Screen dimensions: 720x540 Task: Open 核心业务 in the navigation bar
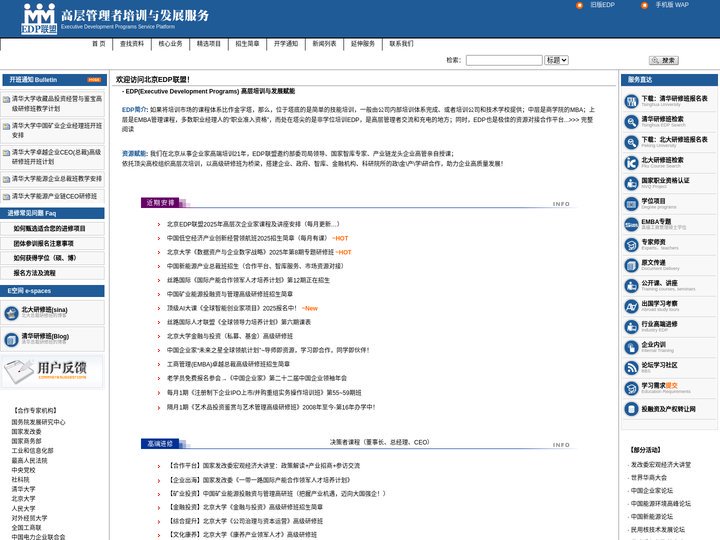(x=170, y=44)
